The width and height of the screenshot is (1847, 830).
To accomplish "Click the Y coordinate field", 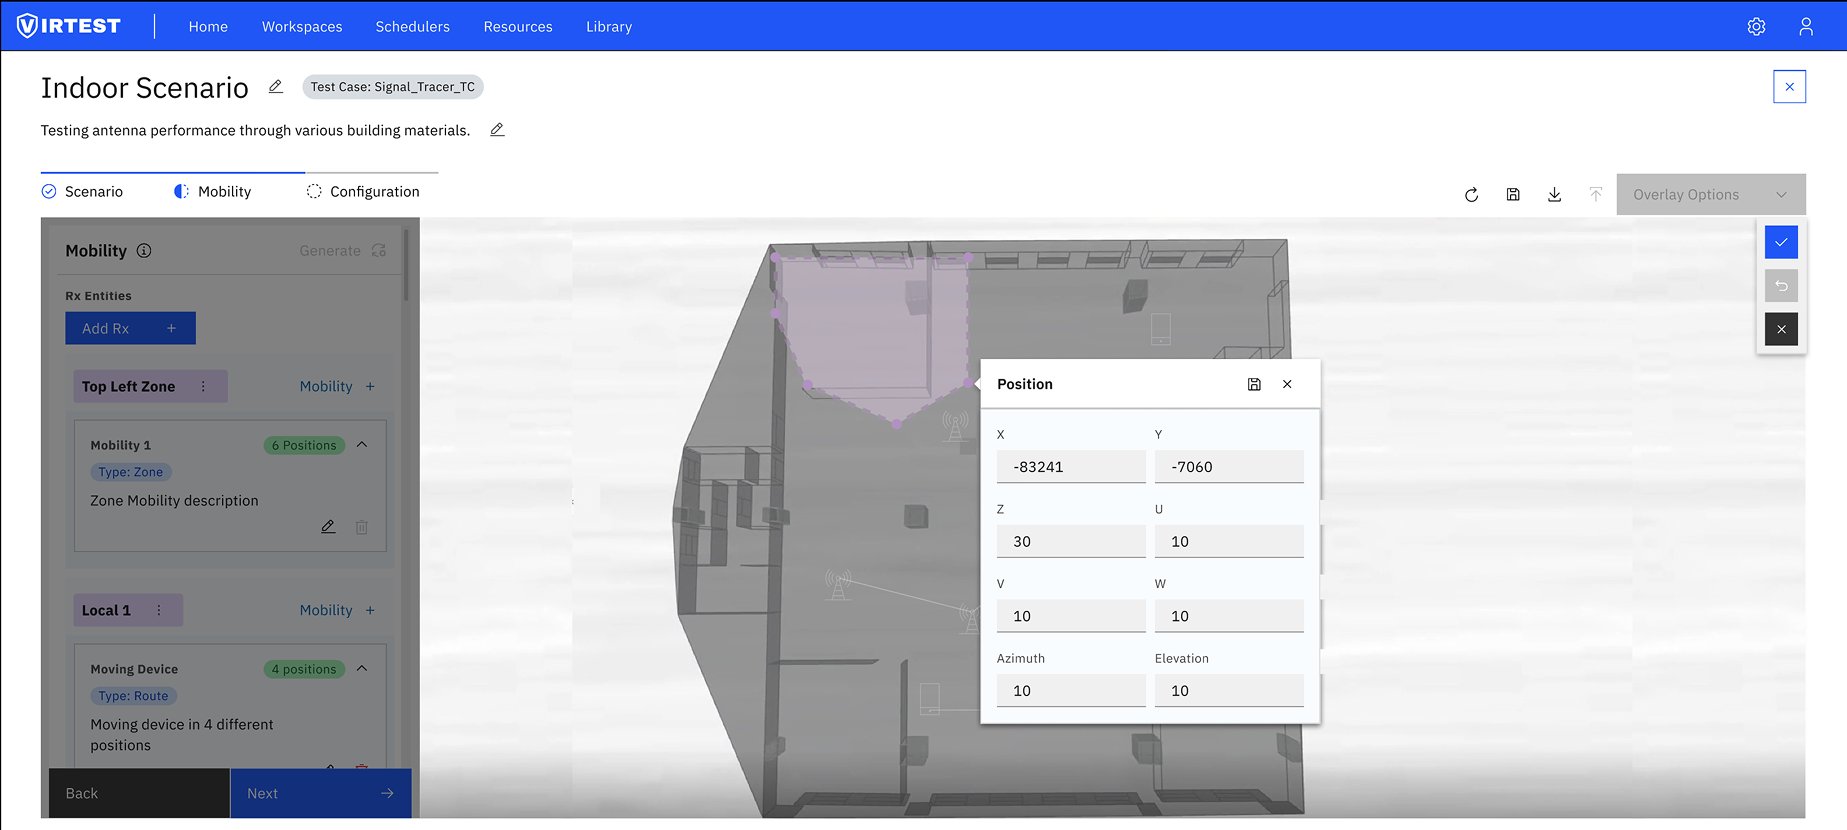I will point(1229,467).
